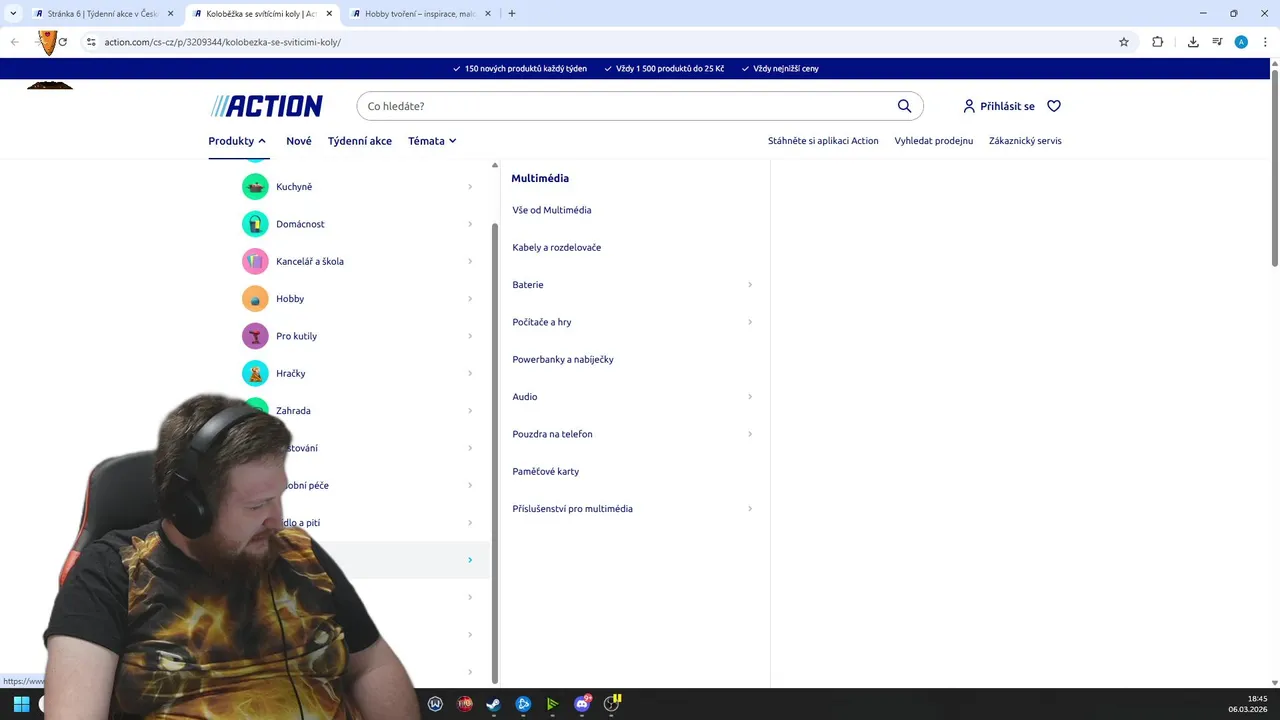The width and height of the screenshot is (1280, 720).
Task: Select the Kolobežka se svítícími koly tab
Action: click(x=262, y=14)
